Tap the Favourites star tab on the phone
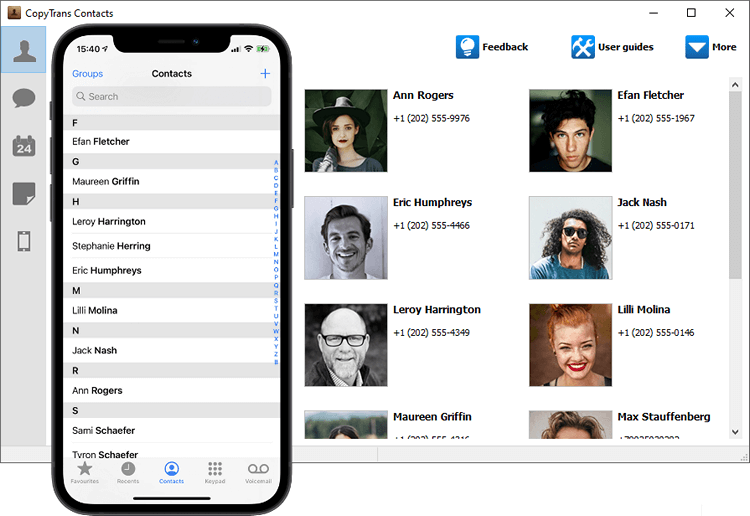Screen dimensions: 750x516 pyautogui.click(x=85, y=472)
